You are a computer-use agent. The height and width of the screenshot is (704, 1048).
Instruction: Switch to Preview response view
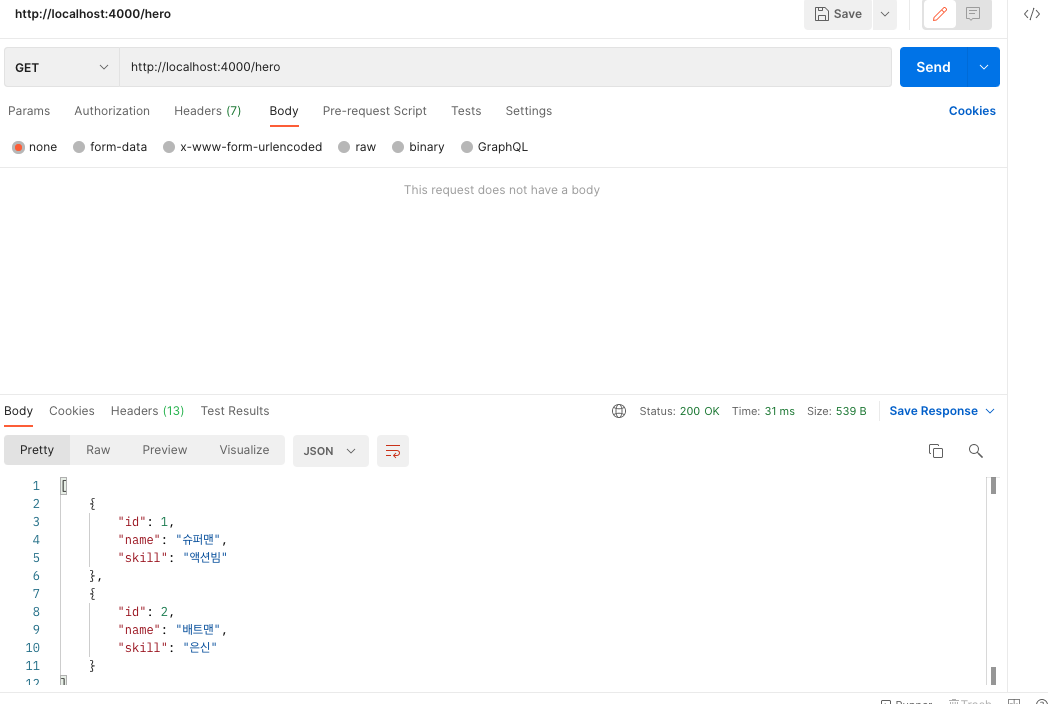164,450
